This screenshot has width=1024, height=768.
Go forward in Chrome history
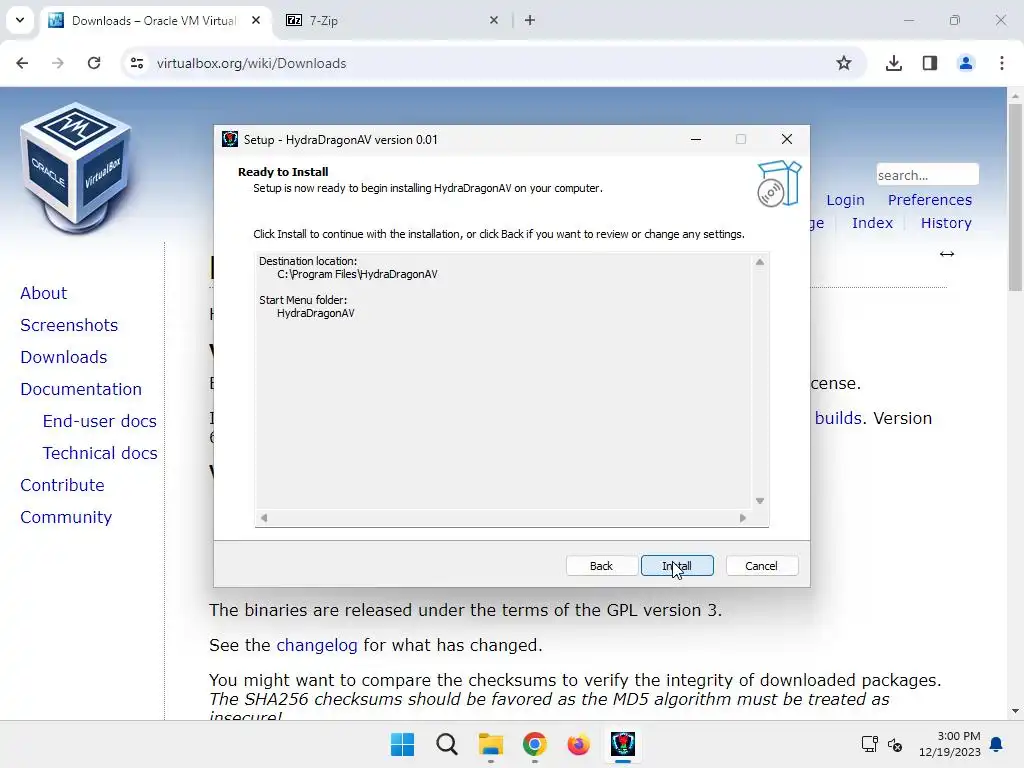(58, 63)
